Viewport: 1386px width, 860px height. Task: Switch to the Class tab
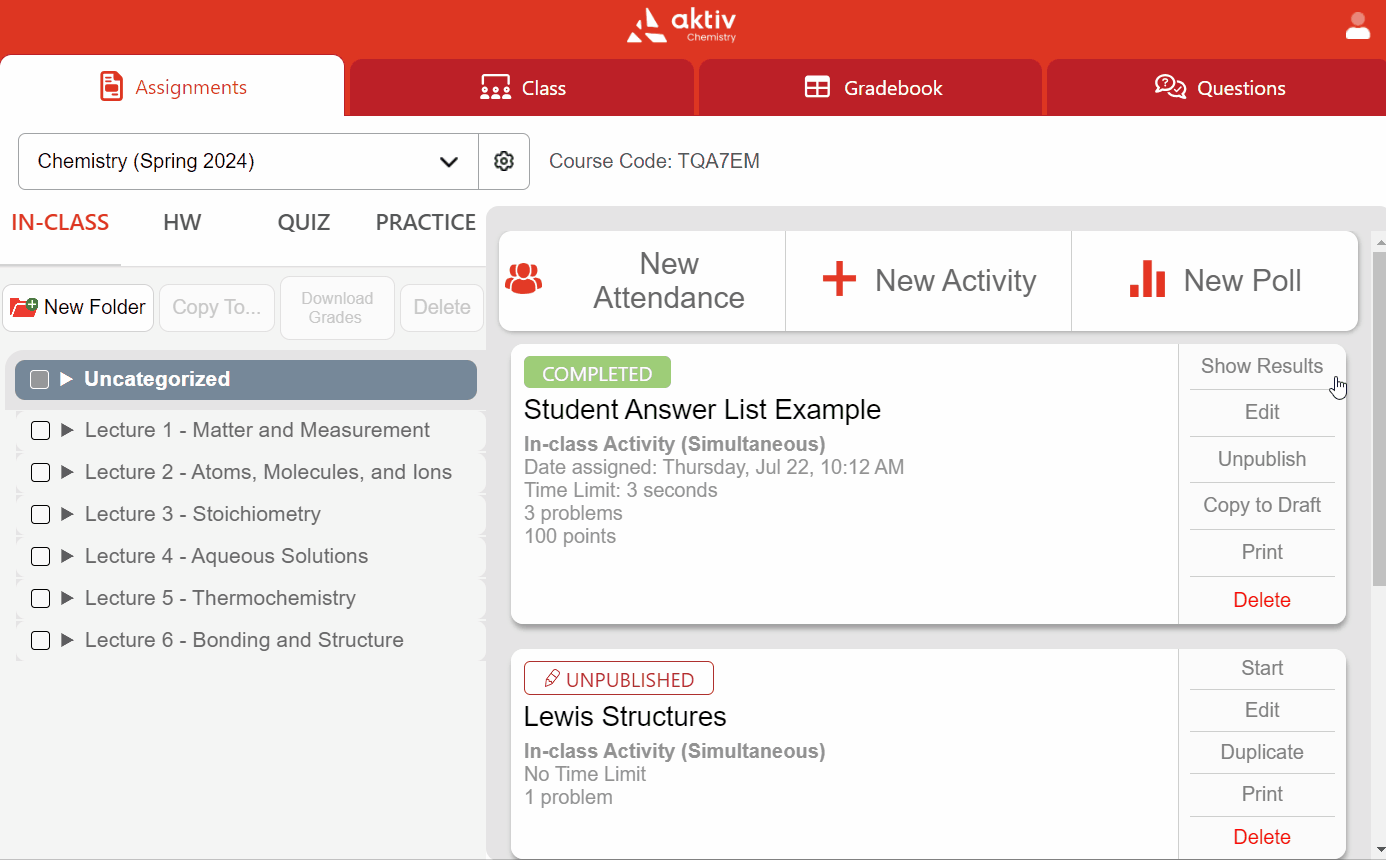pos(522,88)
